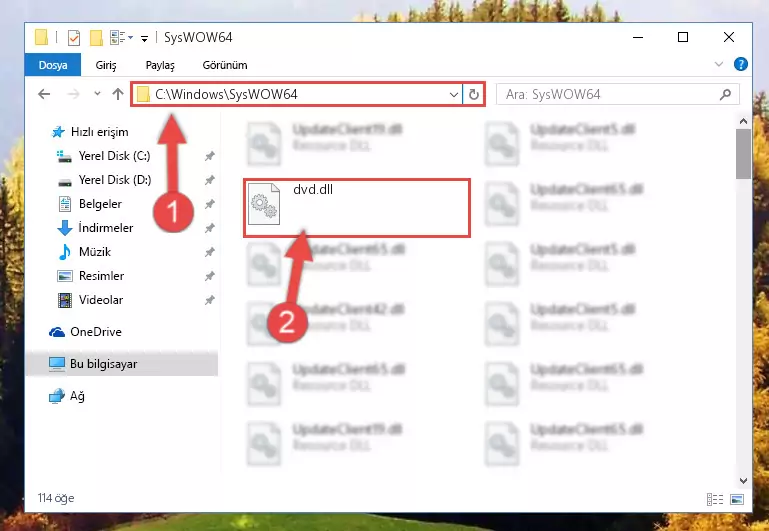Select the dvd.dll file
Viewport: 769px width, 531px height.
click(357, 208)
